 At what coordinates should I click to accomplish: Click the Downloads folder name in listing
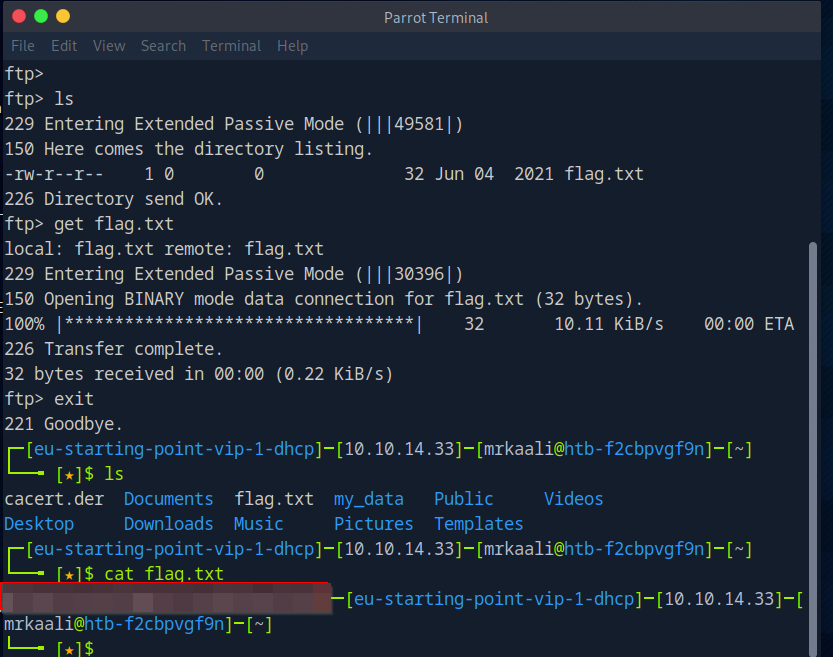(x=168, y=524)
